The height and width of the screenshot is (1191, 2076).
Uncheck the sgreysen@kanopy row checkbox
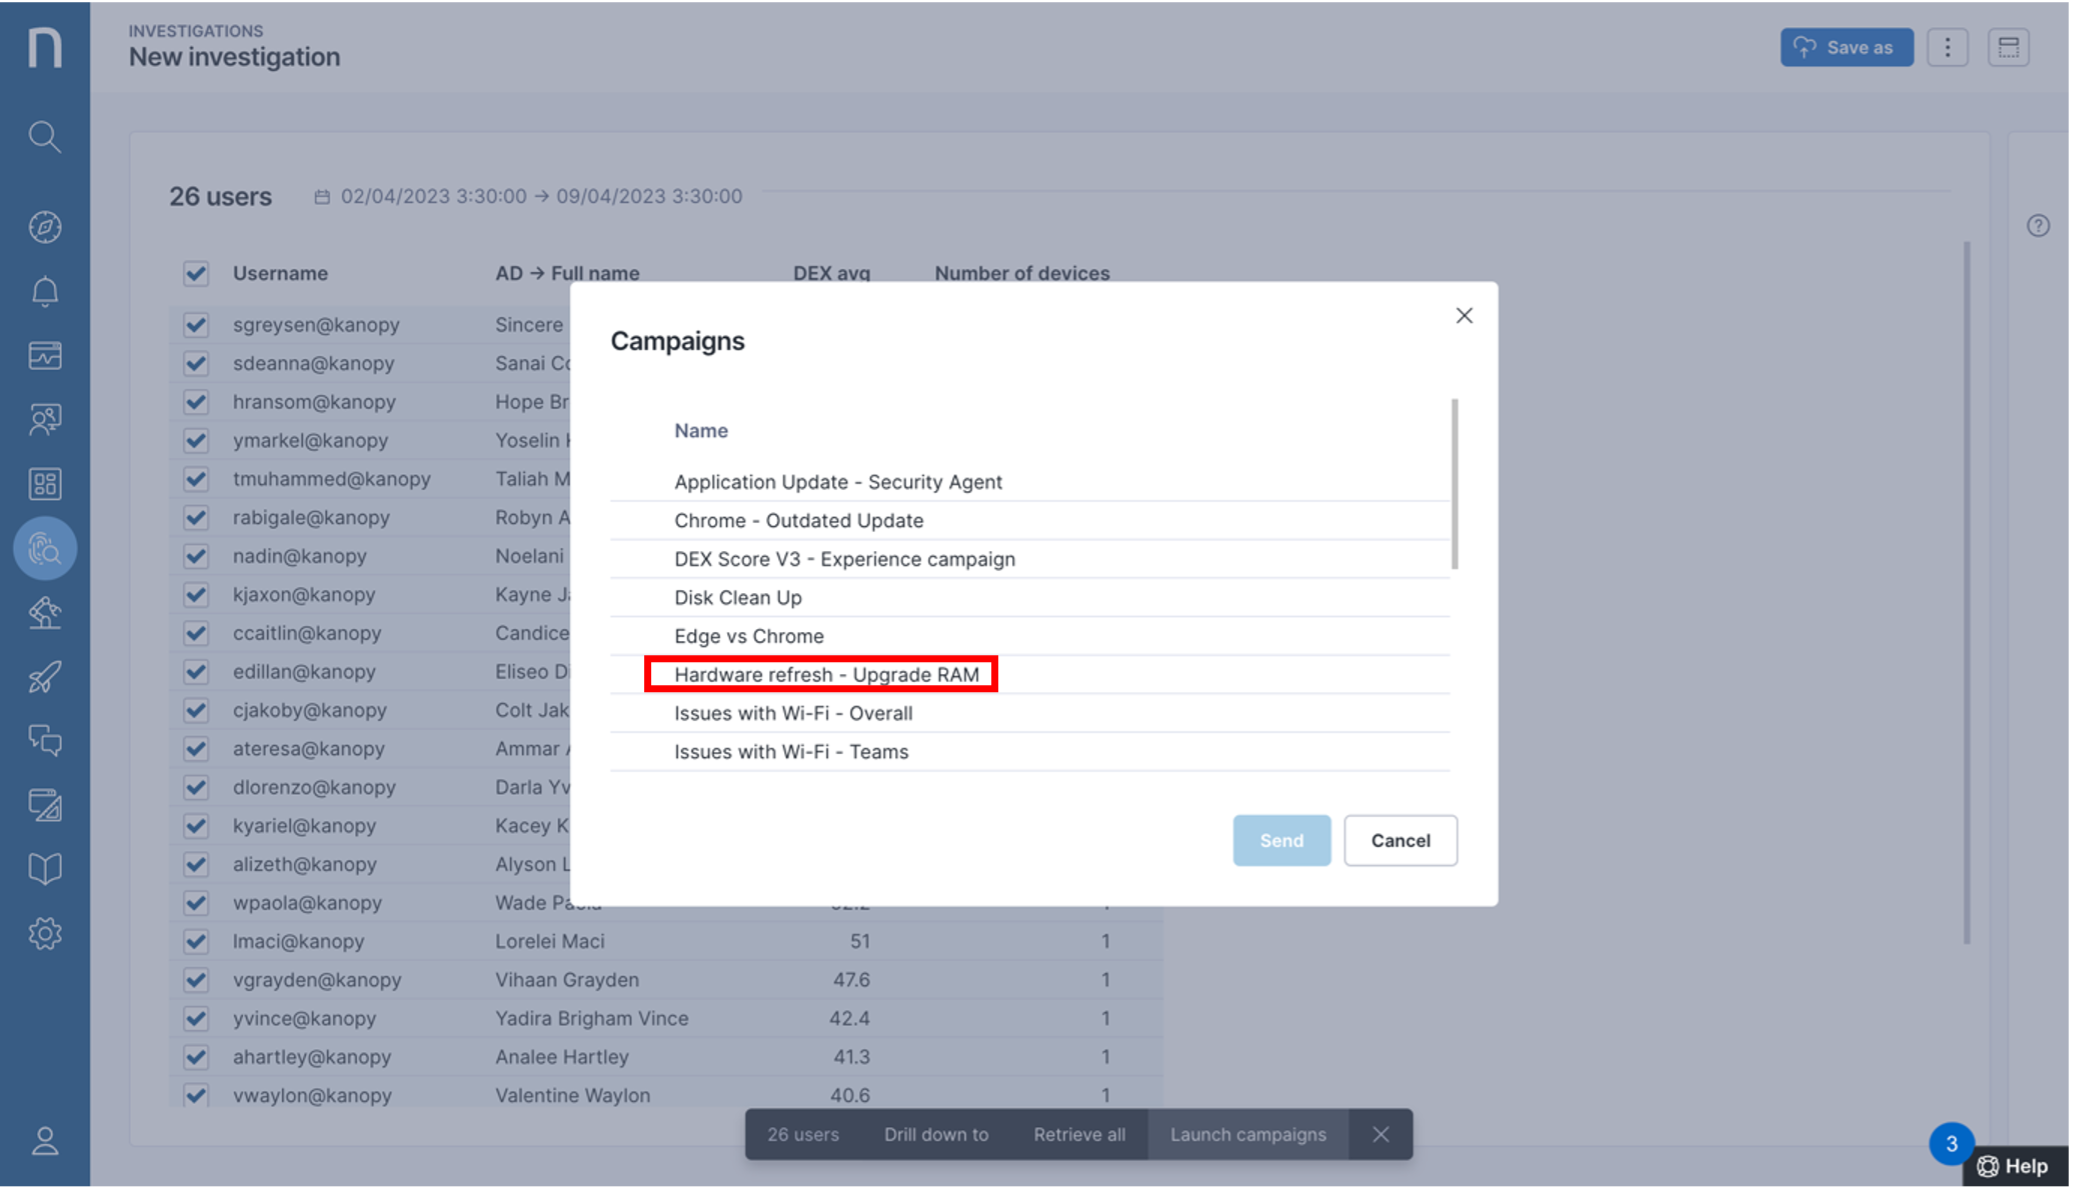[x=196, y=325]
